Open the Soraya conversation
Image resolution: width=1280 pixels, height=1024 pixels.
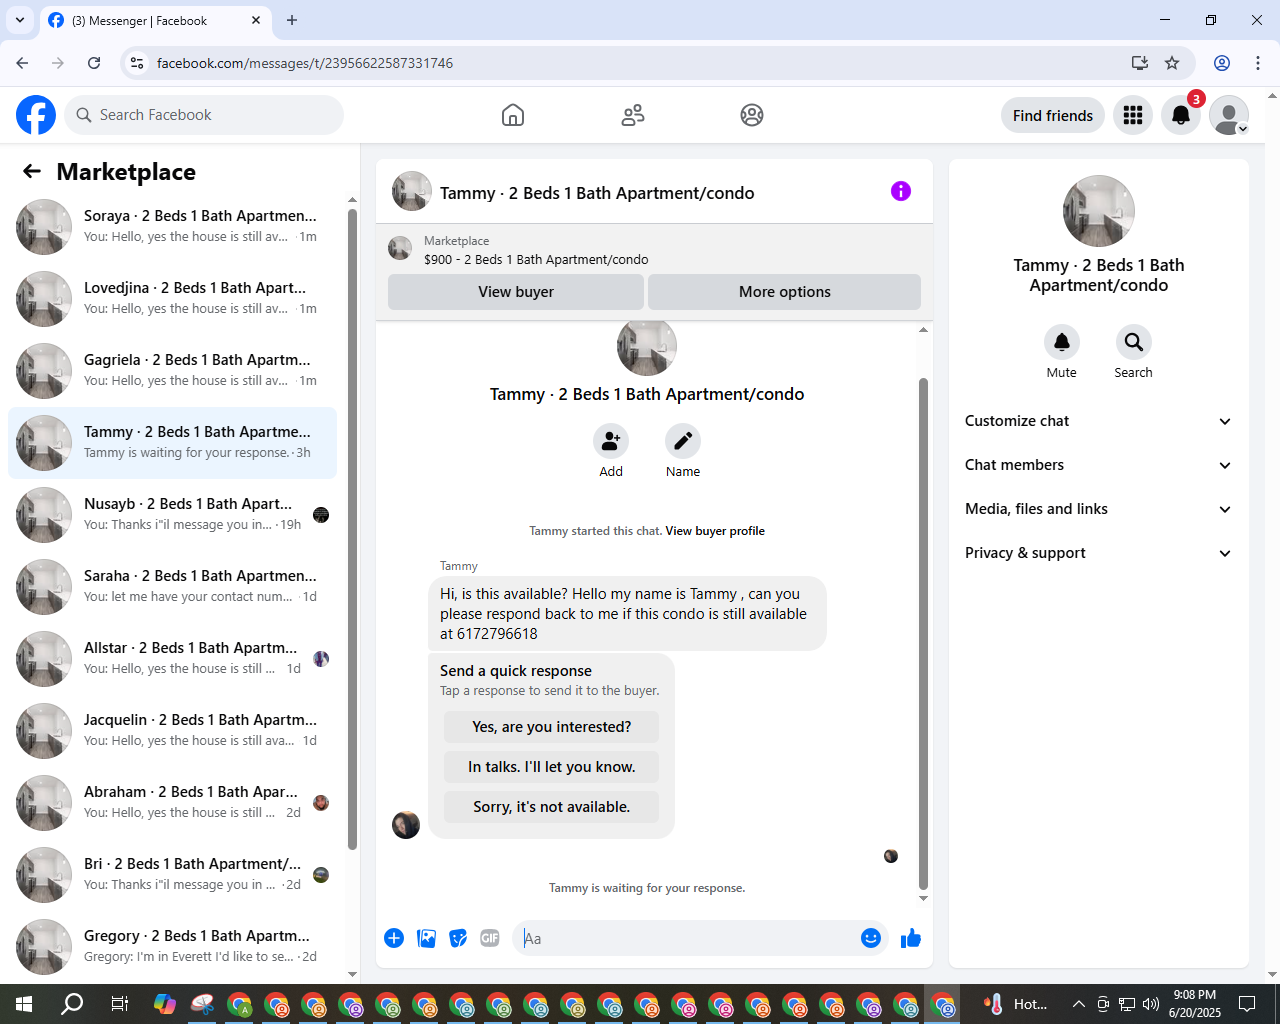click(173, 227)
